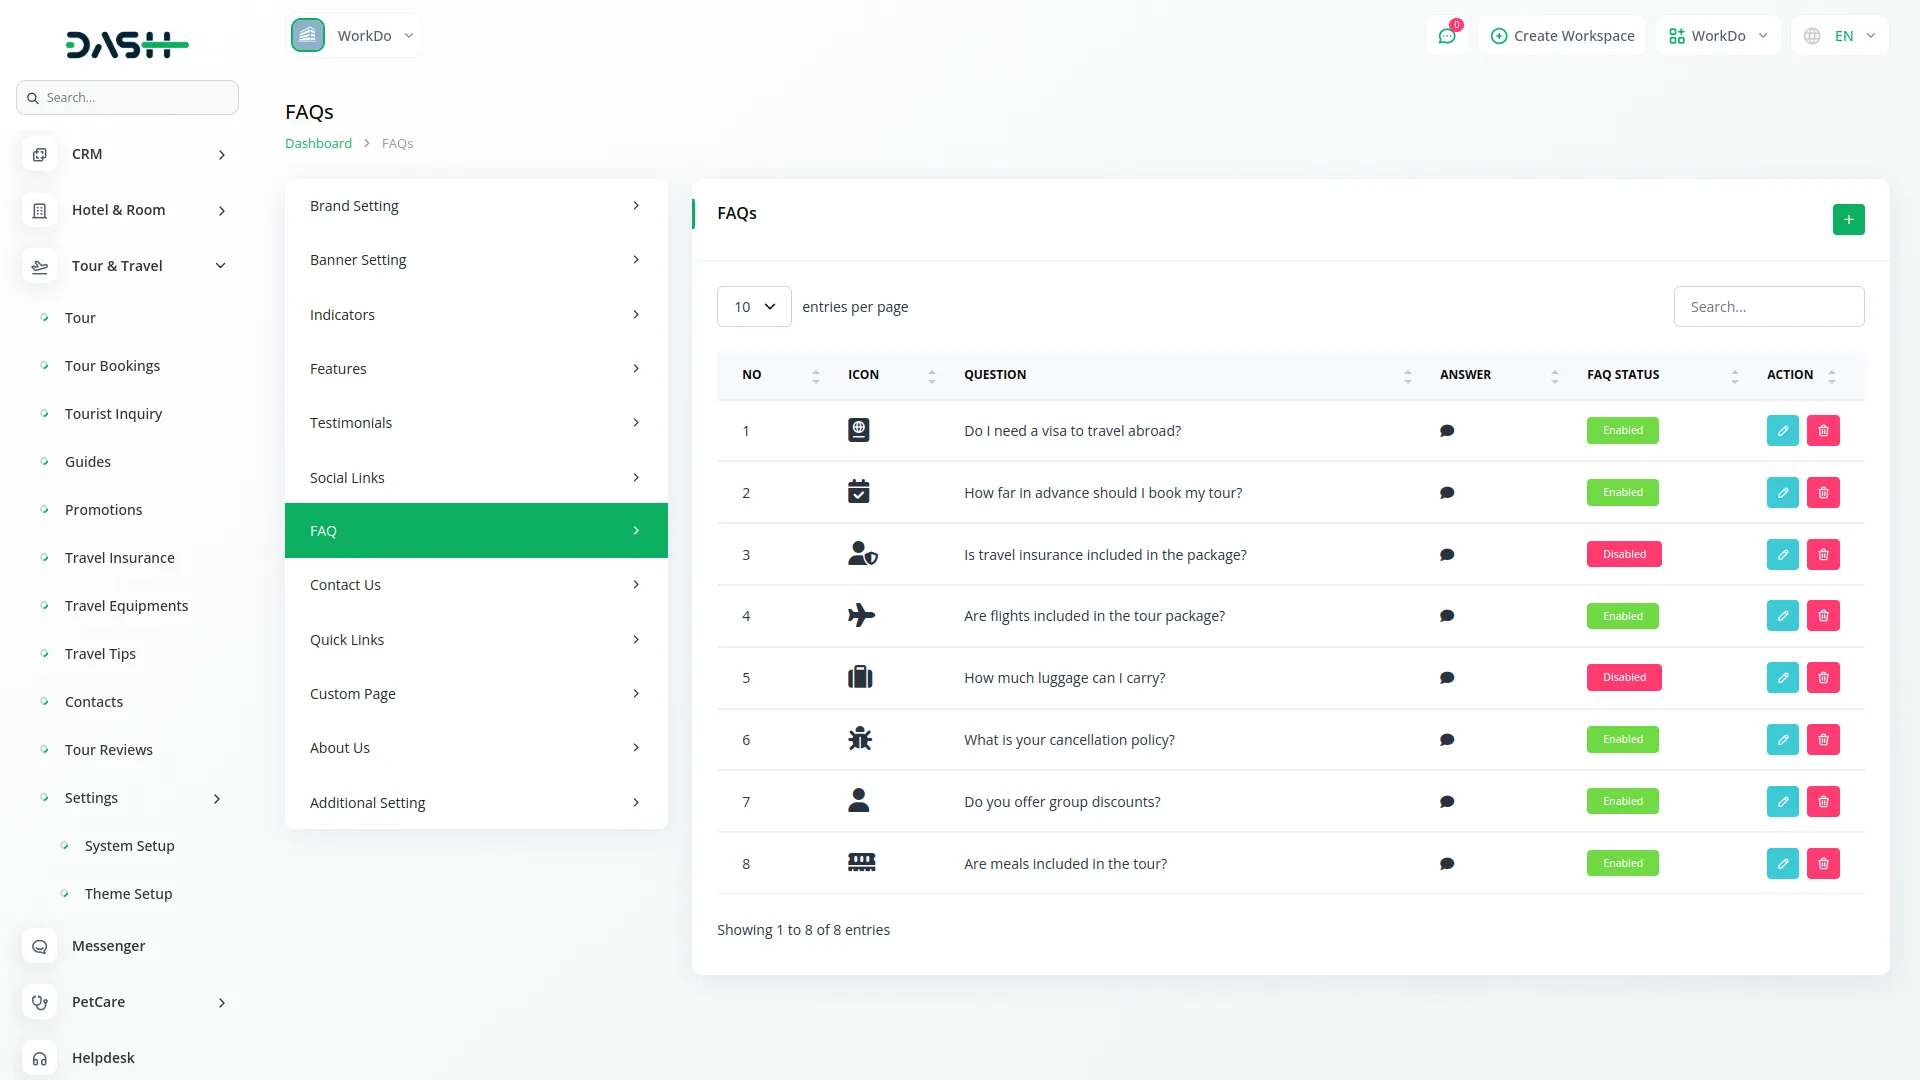The image size is (1920, 1080).
Task: Delete the luggage FAQ entry
Action: click(x=1823, y=678)
